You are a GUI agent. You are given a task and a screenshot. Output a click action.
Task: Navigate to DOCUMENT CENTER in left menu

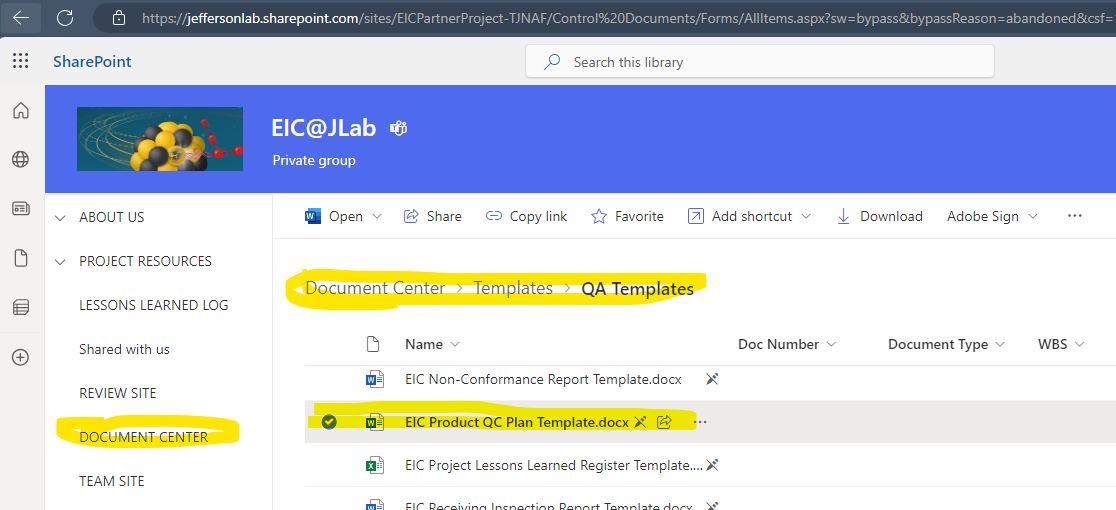(144, 437)
